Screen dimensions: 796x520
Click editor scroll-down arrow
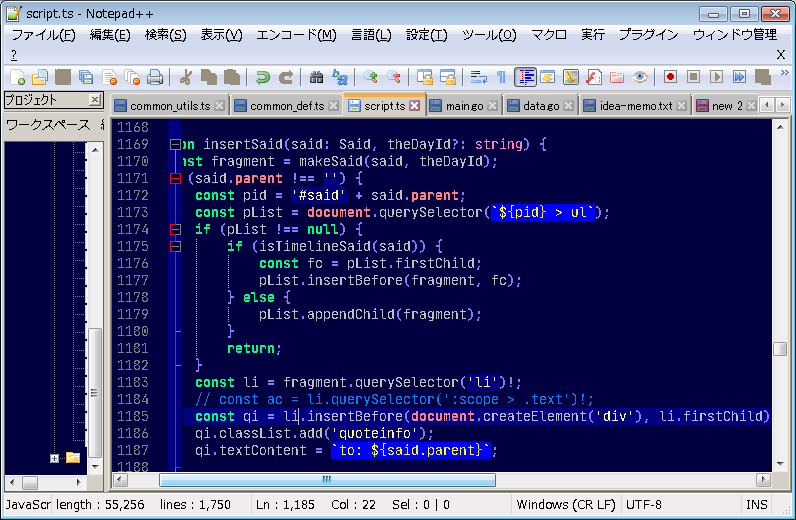coord(780,464)
